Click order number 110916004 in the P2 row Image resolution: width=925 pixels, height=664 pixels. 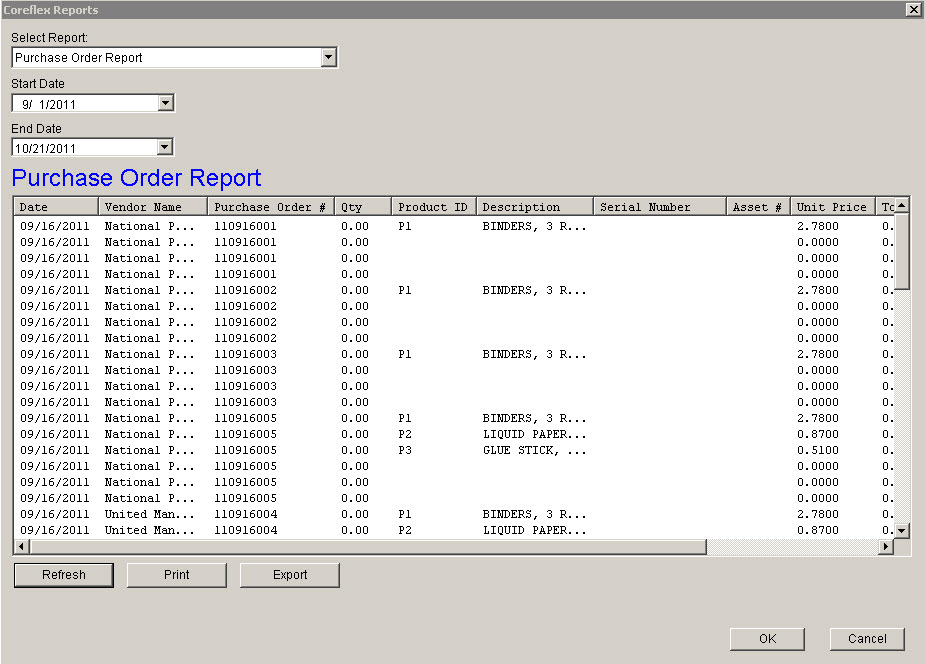(245, 530)
